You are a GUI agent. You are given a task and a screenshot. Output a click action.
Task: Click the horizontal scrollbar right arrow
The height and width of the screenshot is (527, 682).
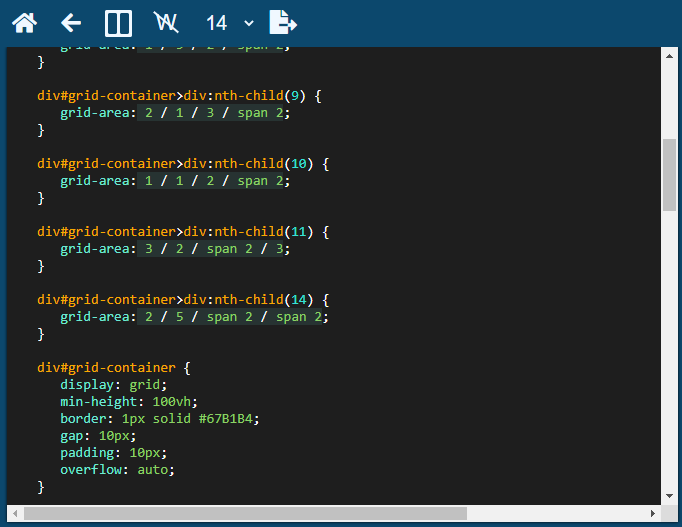653,514
